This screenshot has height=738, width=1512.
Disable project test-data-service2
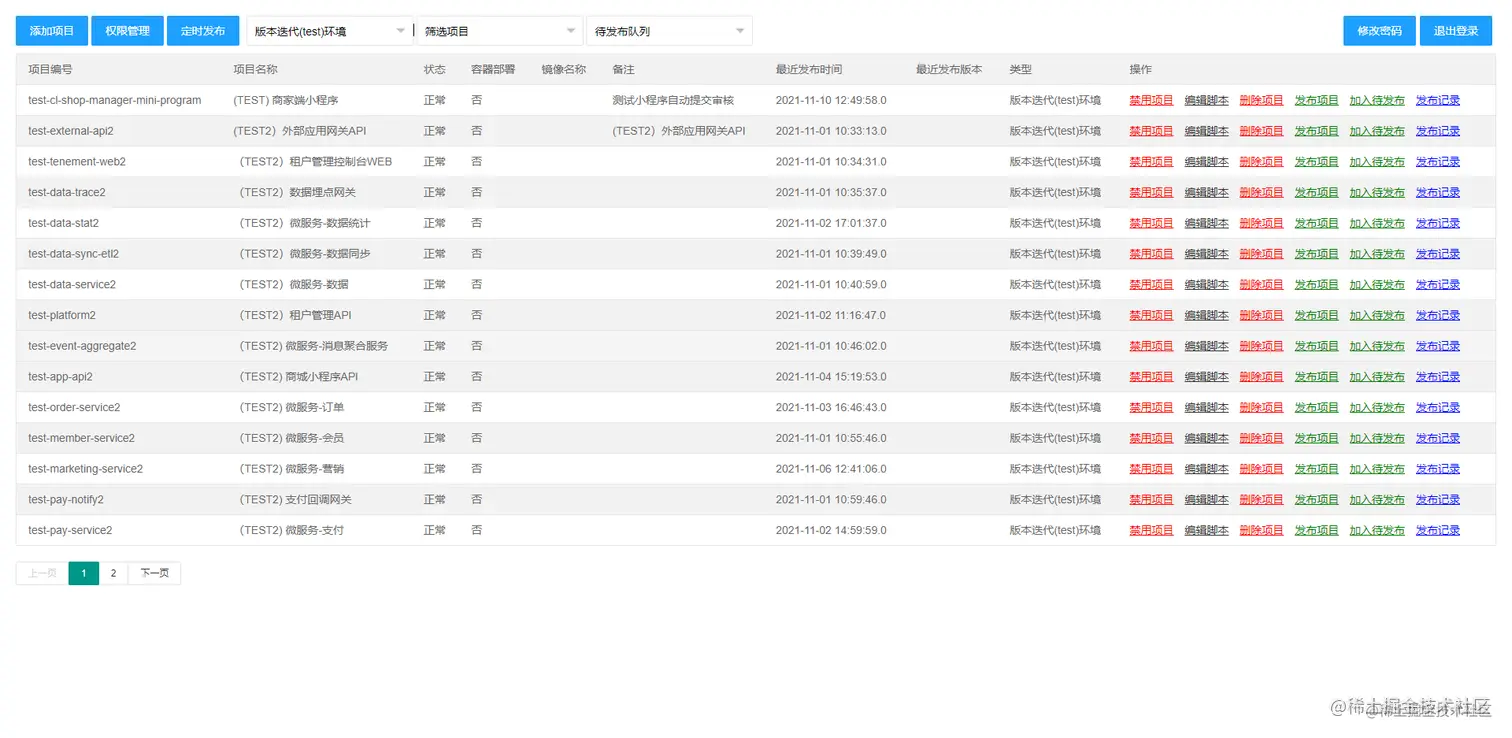coord(1151,285)
